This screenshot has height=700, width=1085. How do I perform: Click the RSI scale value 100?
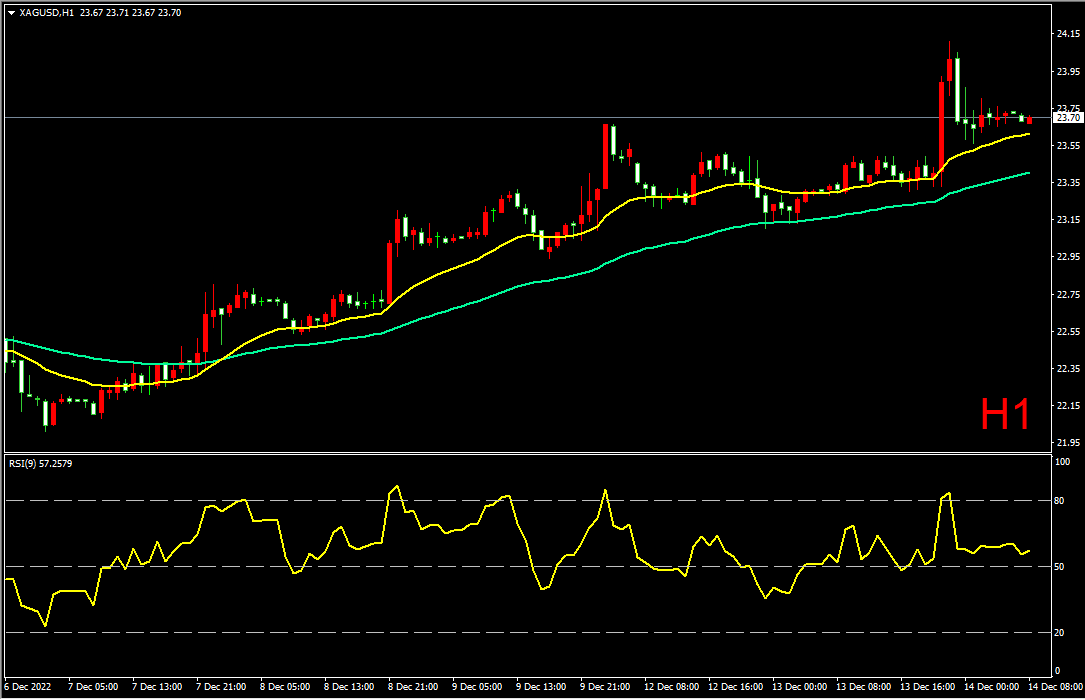[x=1062, y=461]
